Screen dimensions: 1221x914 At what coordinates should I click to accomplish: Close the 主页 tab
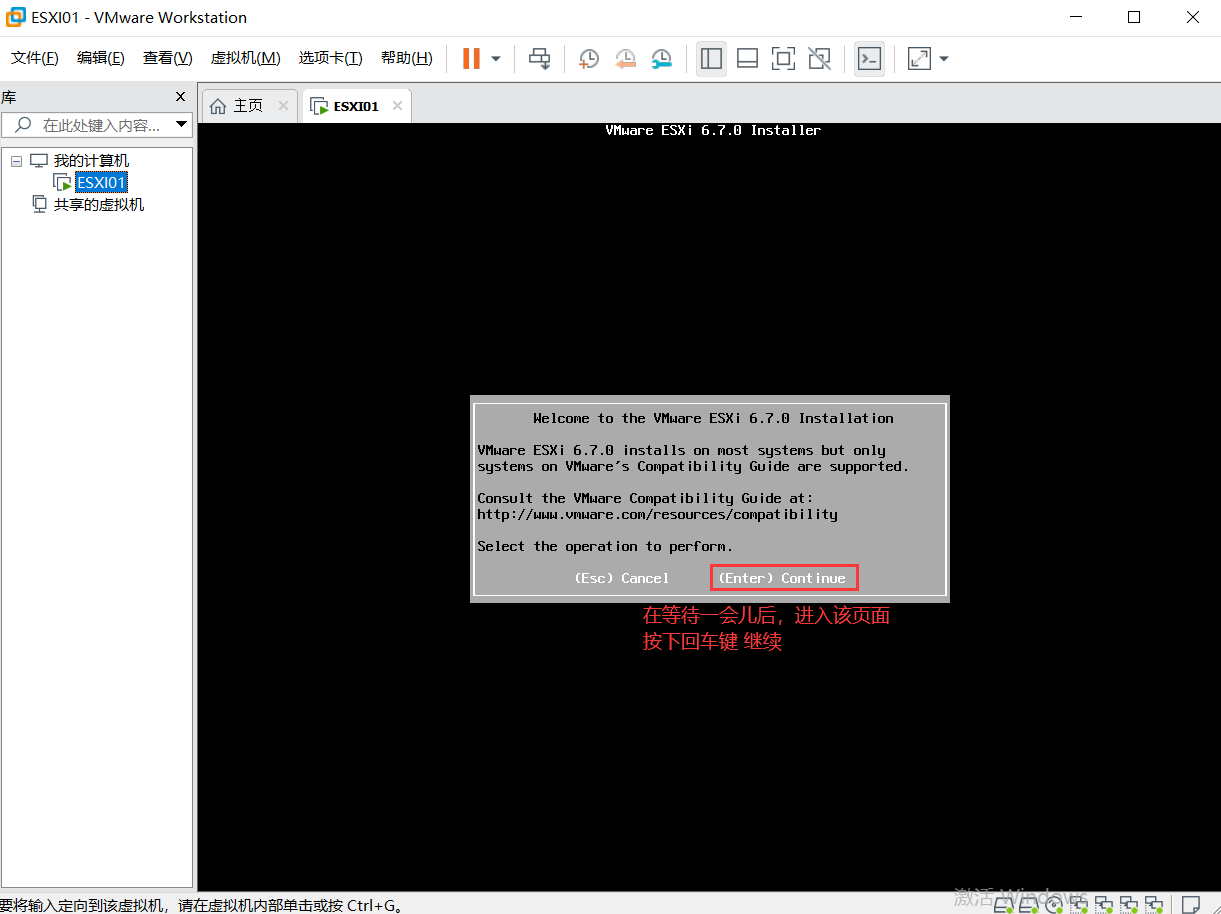[283, 106]
